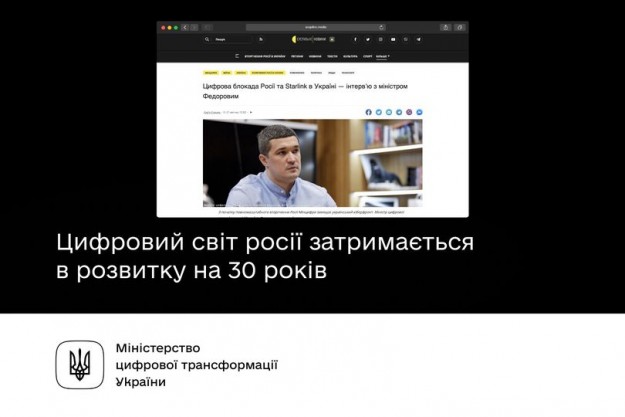This screenshot has width=625, height=417.
Task: Open the site search magnifier icon
Action: click(x=208, y=40)
